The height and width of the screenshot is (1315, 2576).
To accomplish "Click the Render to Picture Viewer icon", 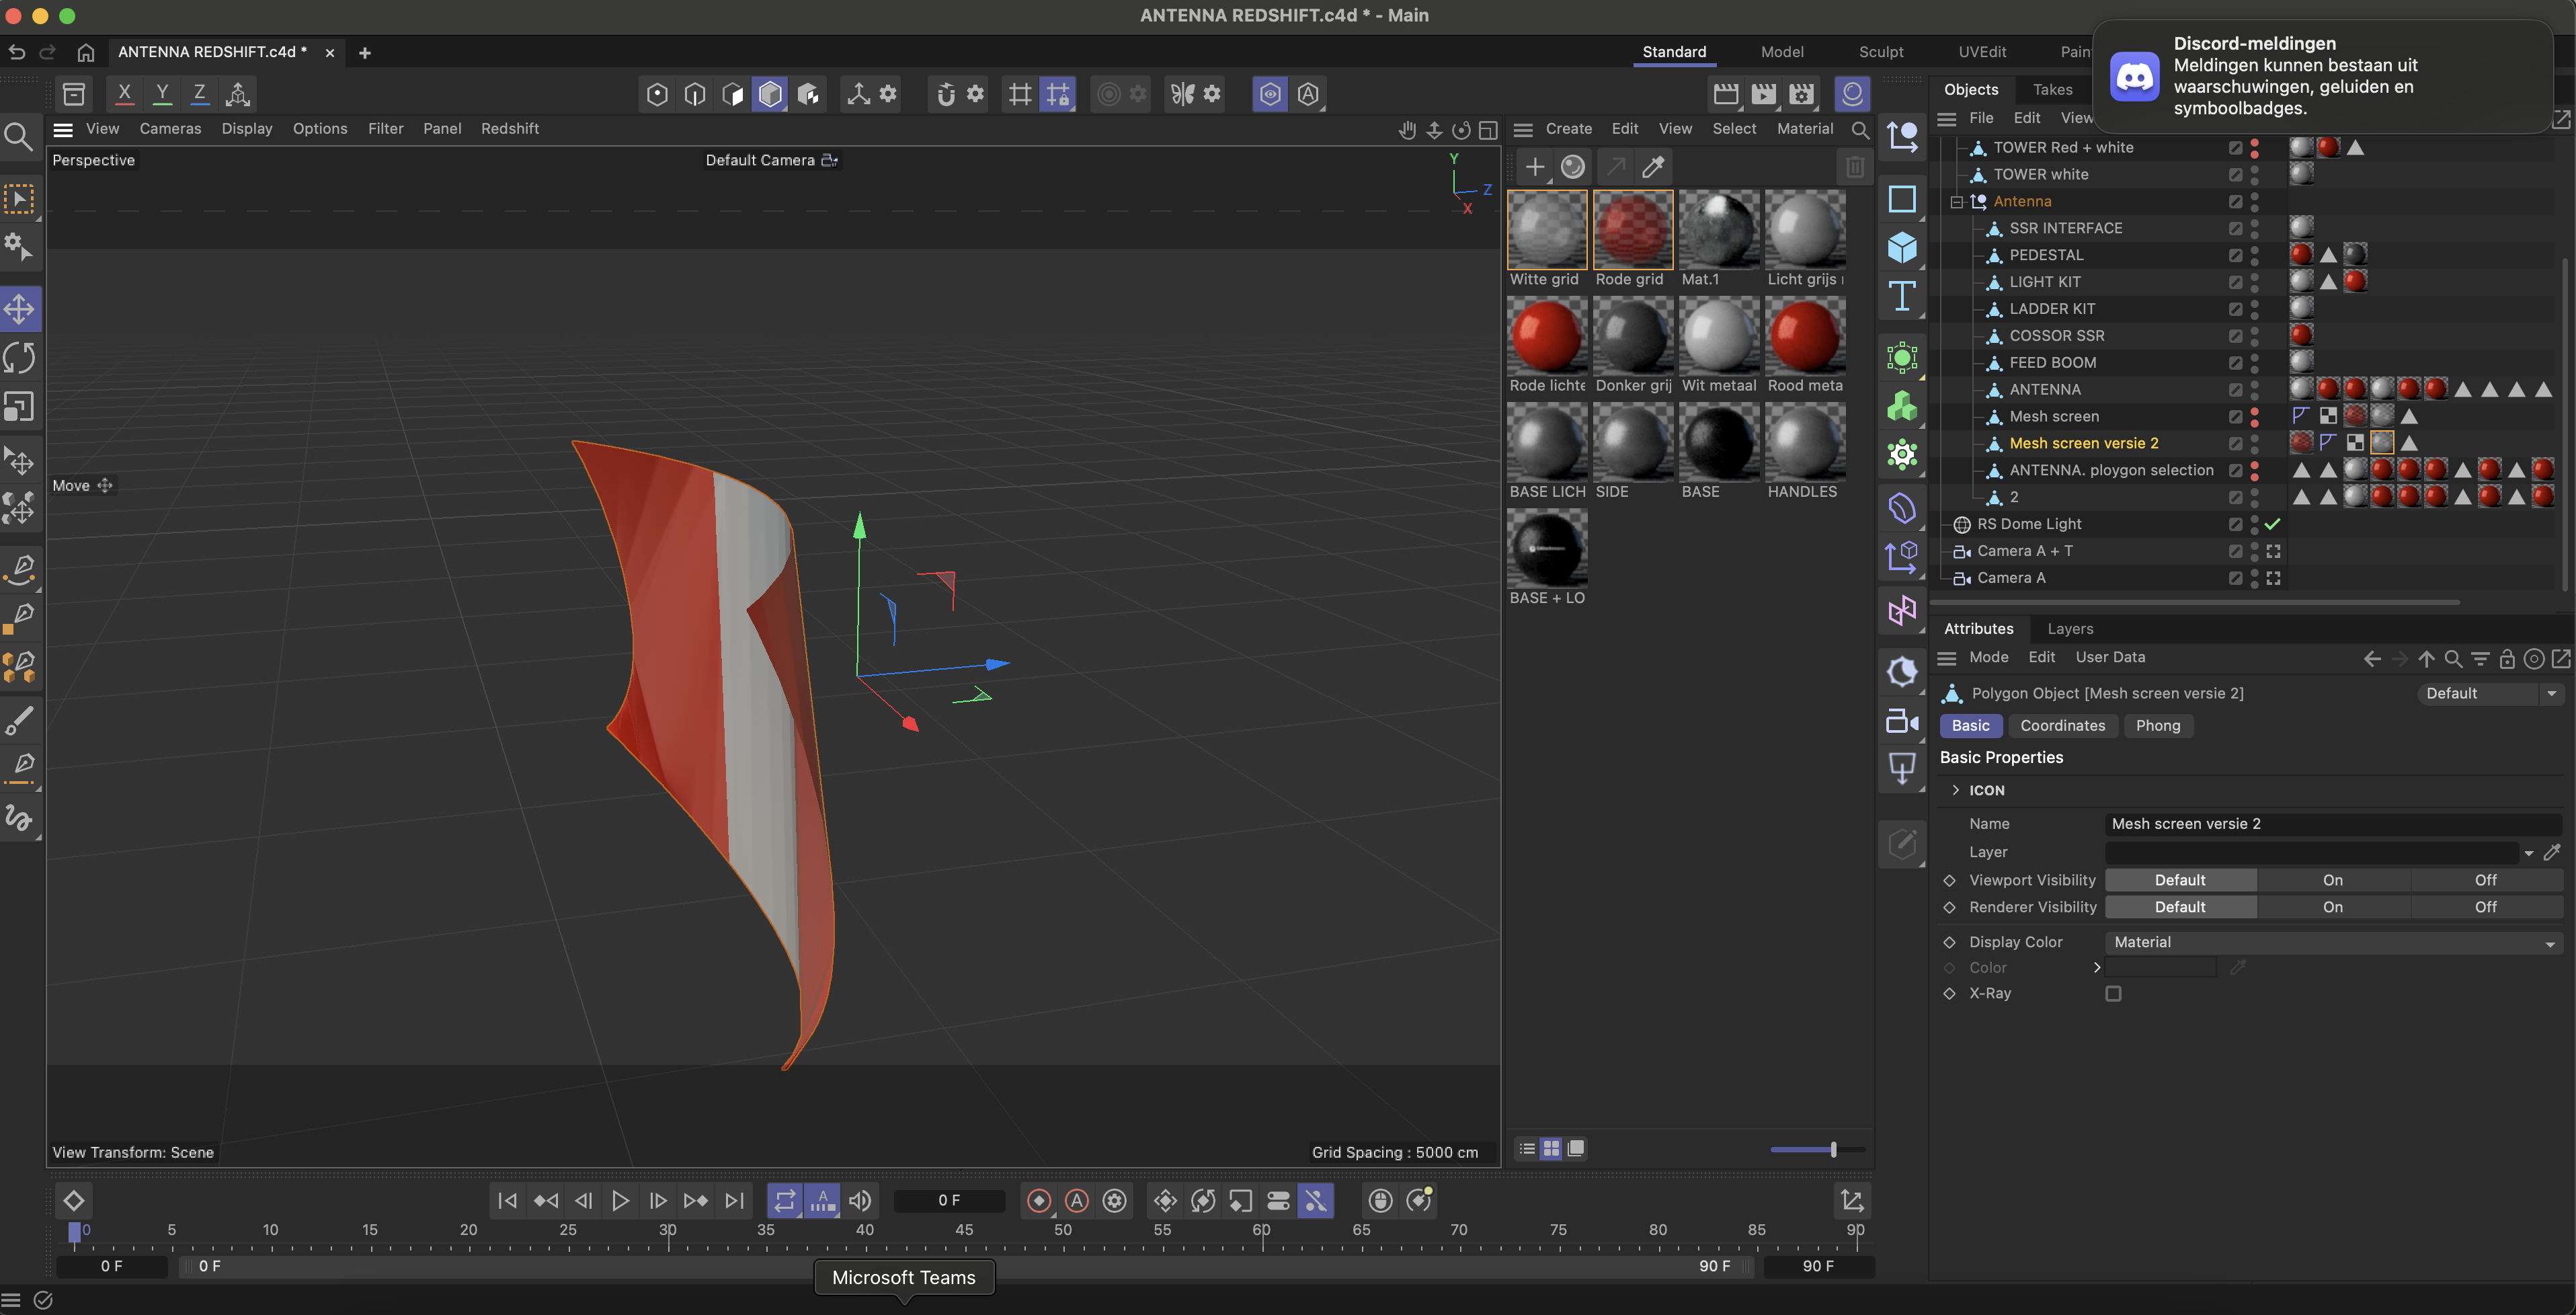I will [x=1763, y=94].
